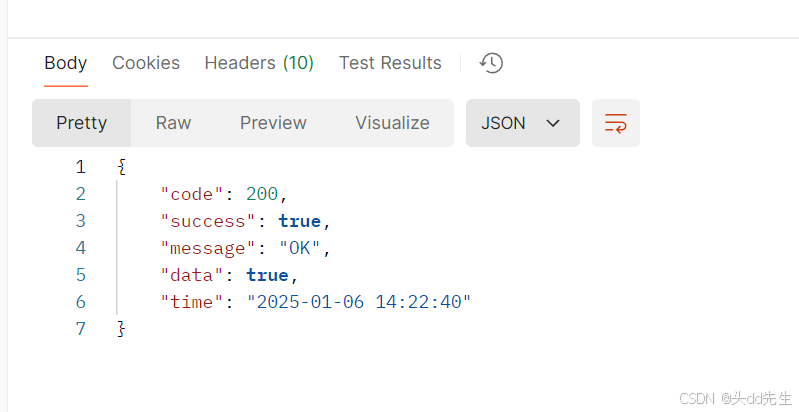Switch to Raw view mode
This screenshot has width=799, height=412.
pyautogui.click(x=173, y=123)
